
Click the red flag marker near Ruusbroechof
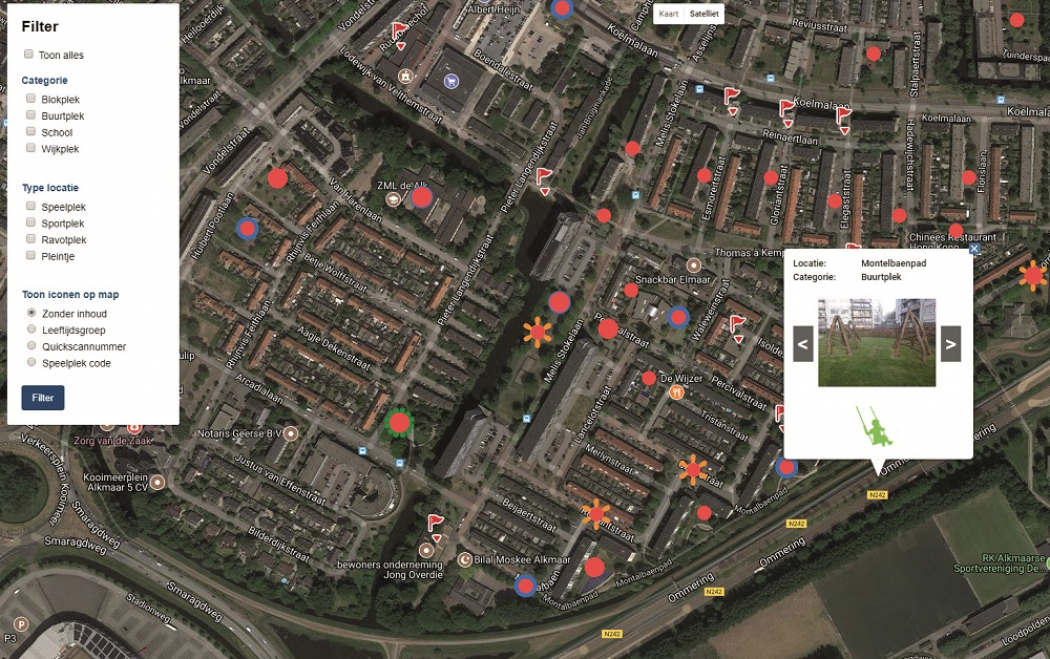pos(400,35)
